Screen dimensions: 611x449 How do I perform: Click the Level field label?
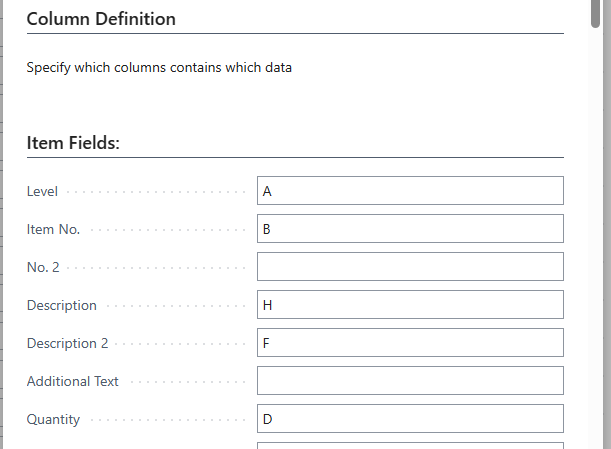[42, 191]
